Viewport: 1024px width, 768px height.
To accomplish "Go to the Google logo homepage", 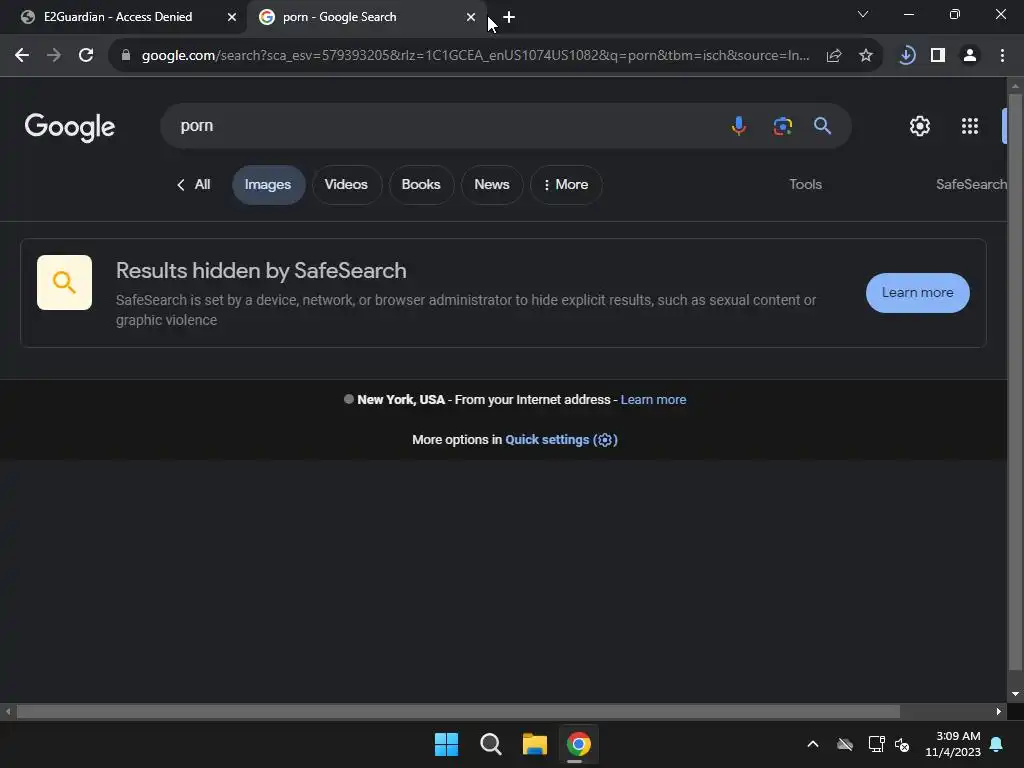I will 70,127.
